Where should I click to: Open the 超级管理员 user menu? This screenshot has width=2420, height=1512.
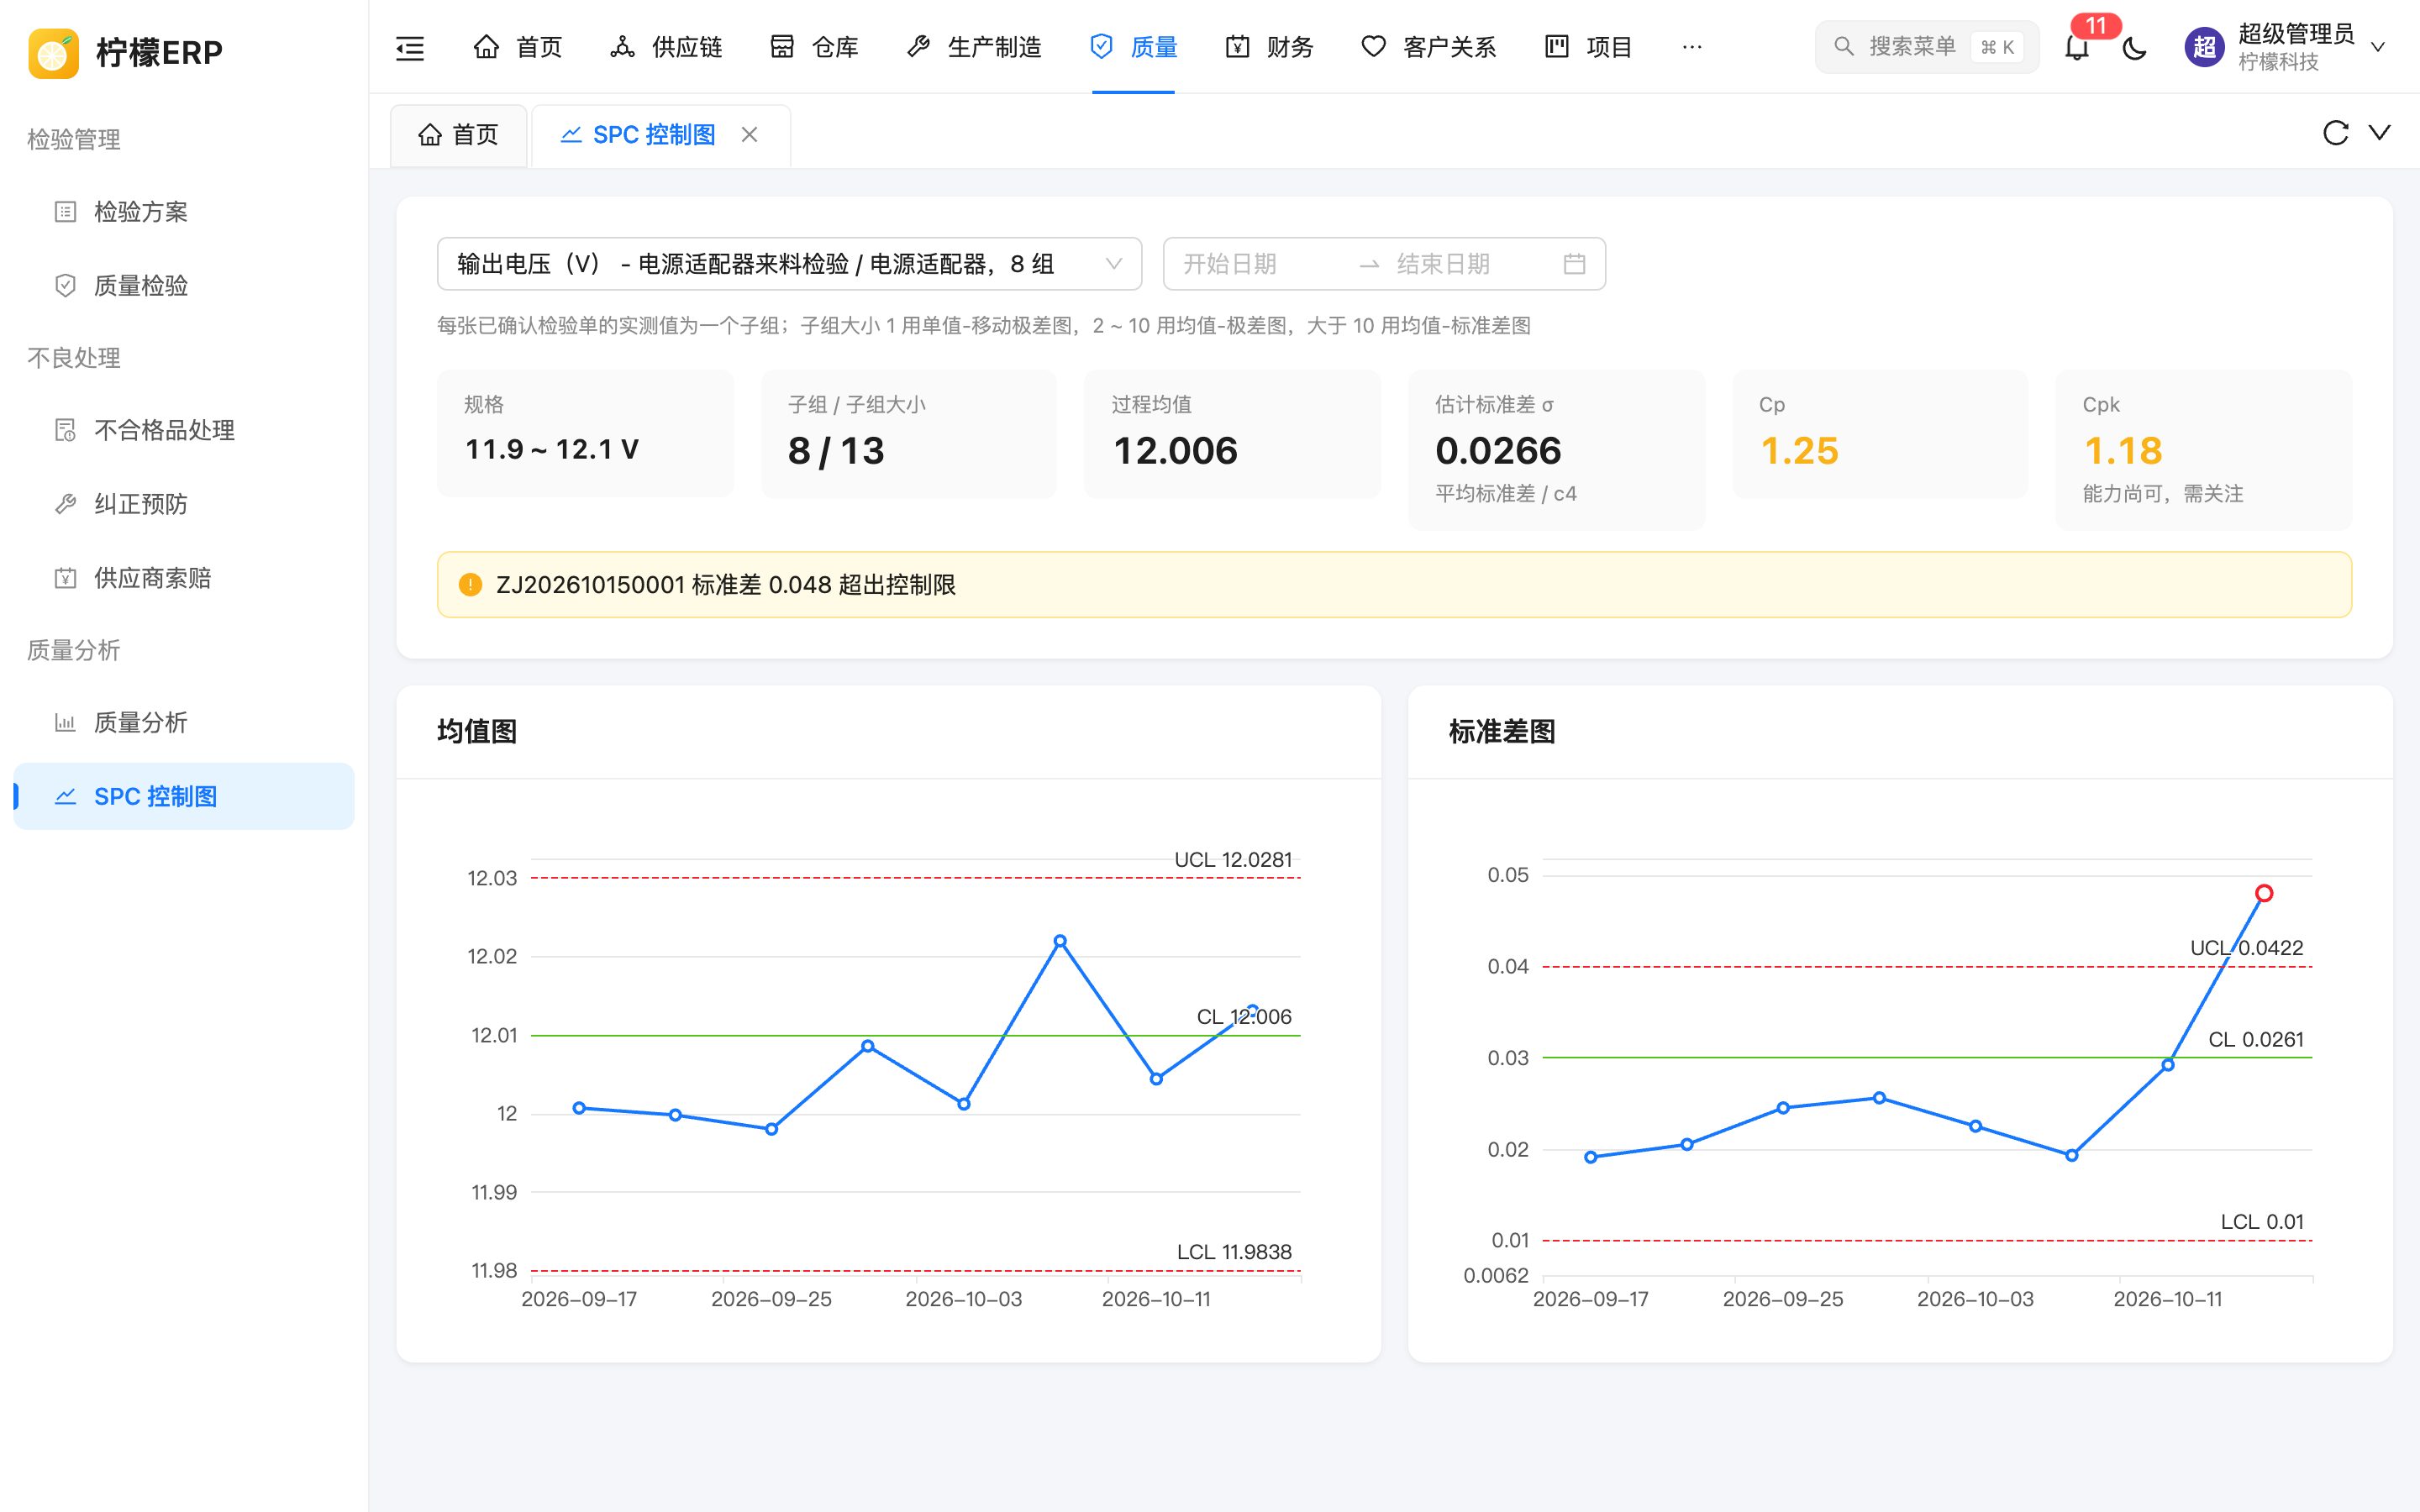click(x=2286, y=47)
